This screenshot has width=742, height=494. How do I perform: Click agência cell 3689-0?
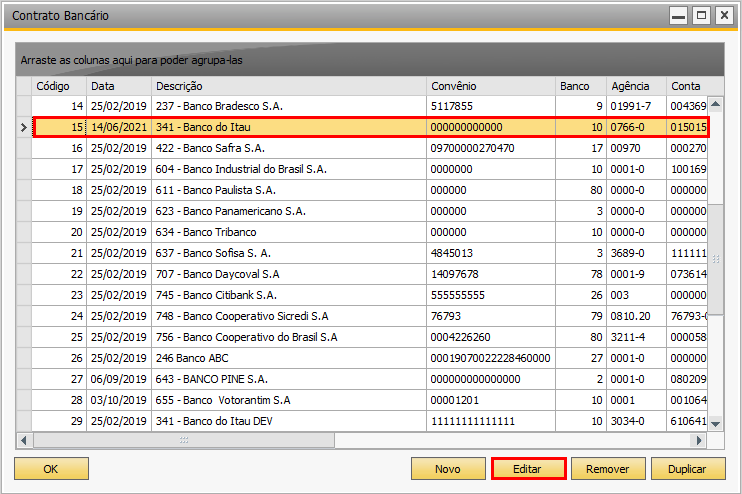point(636,253)
